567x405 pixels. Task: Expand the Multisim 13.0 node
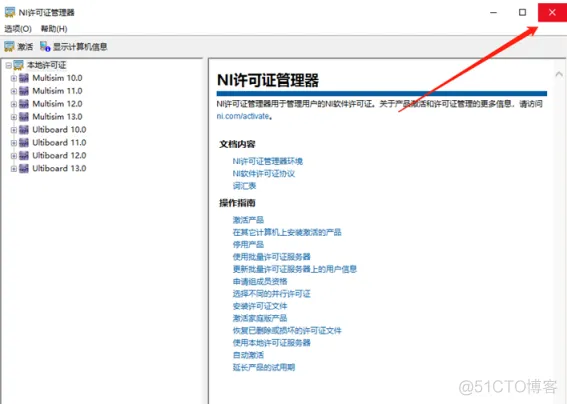coord(14,117)
